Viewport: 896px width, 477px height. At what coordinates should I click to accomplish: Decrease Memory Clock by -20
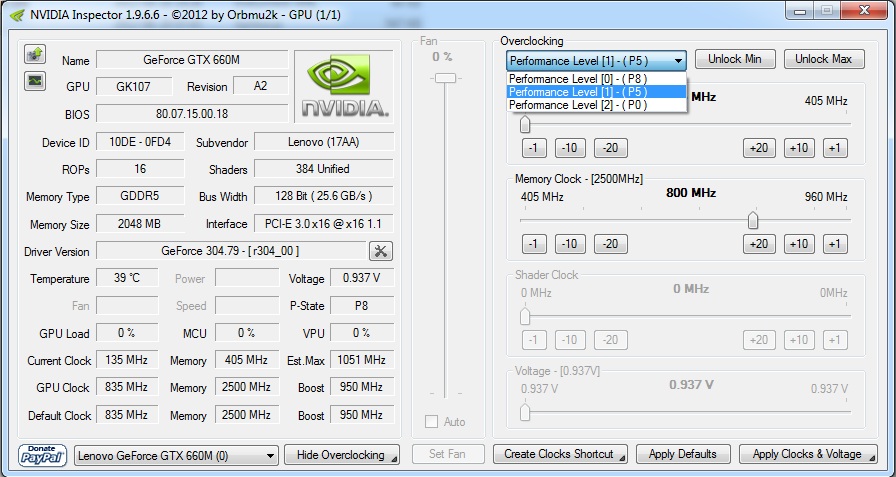click(610, 244)
